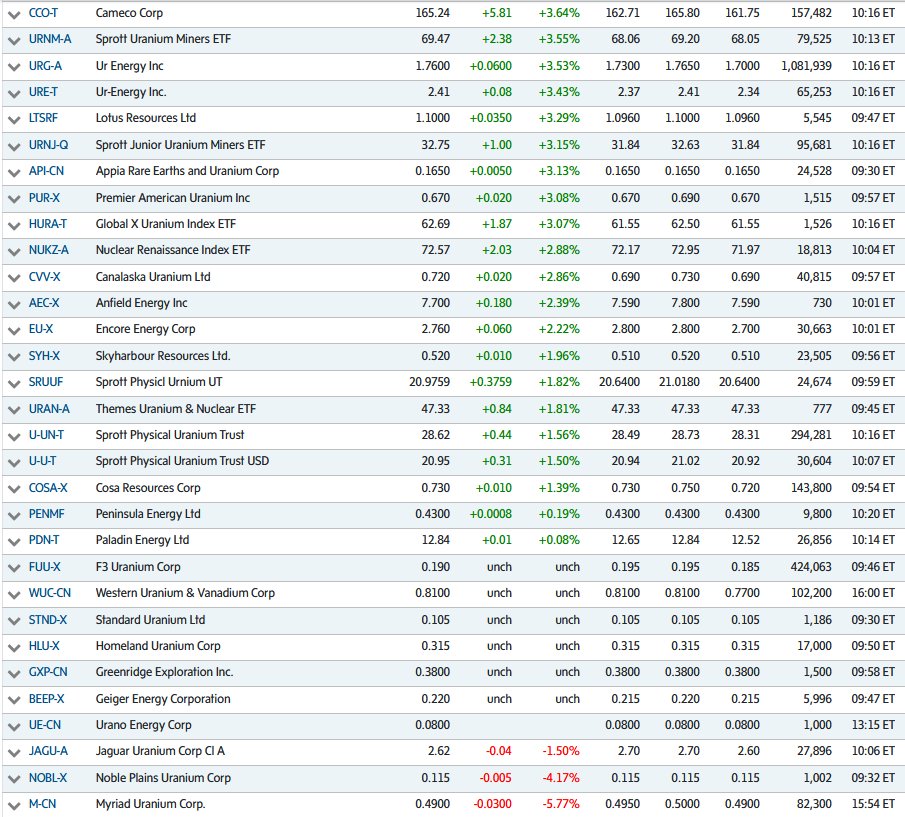This screenshot has height=817, width=905.
Task: Expand the SRUUF row chevron
Action: pyautogui.click(x=13, y=382)
